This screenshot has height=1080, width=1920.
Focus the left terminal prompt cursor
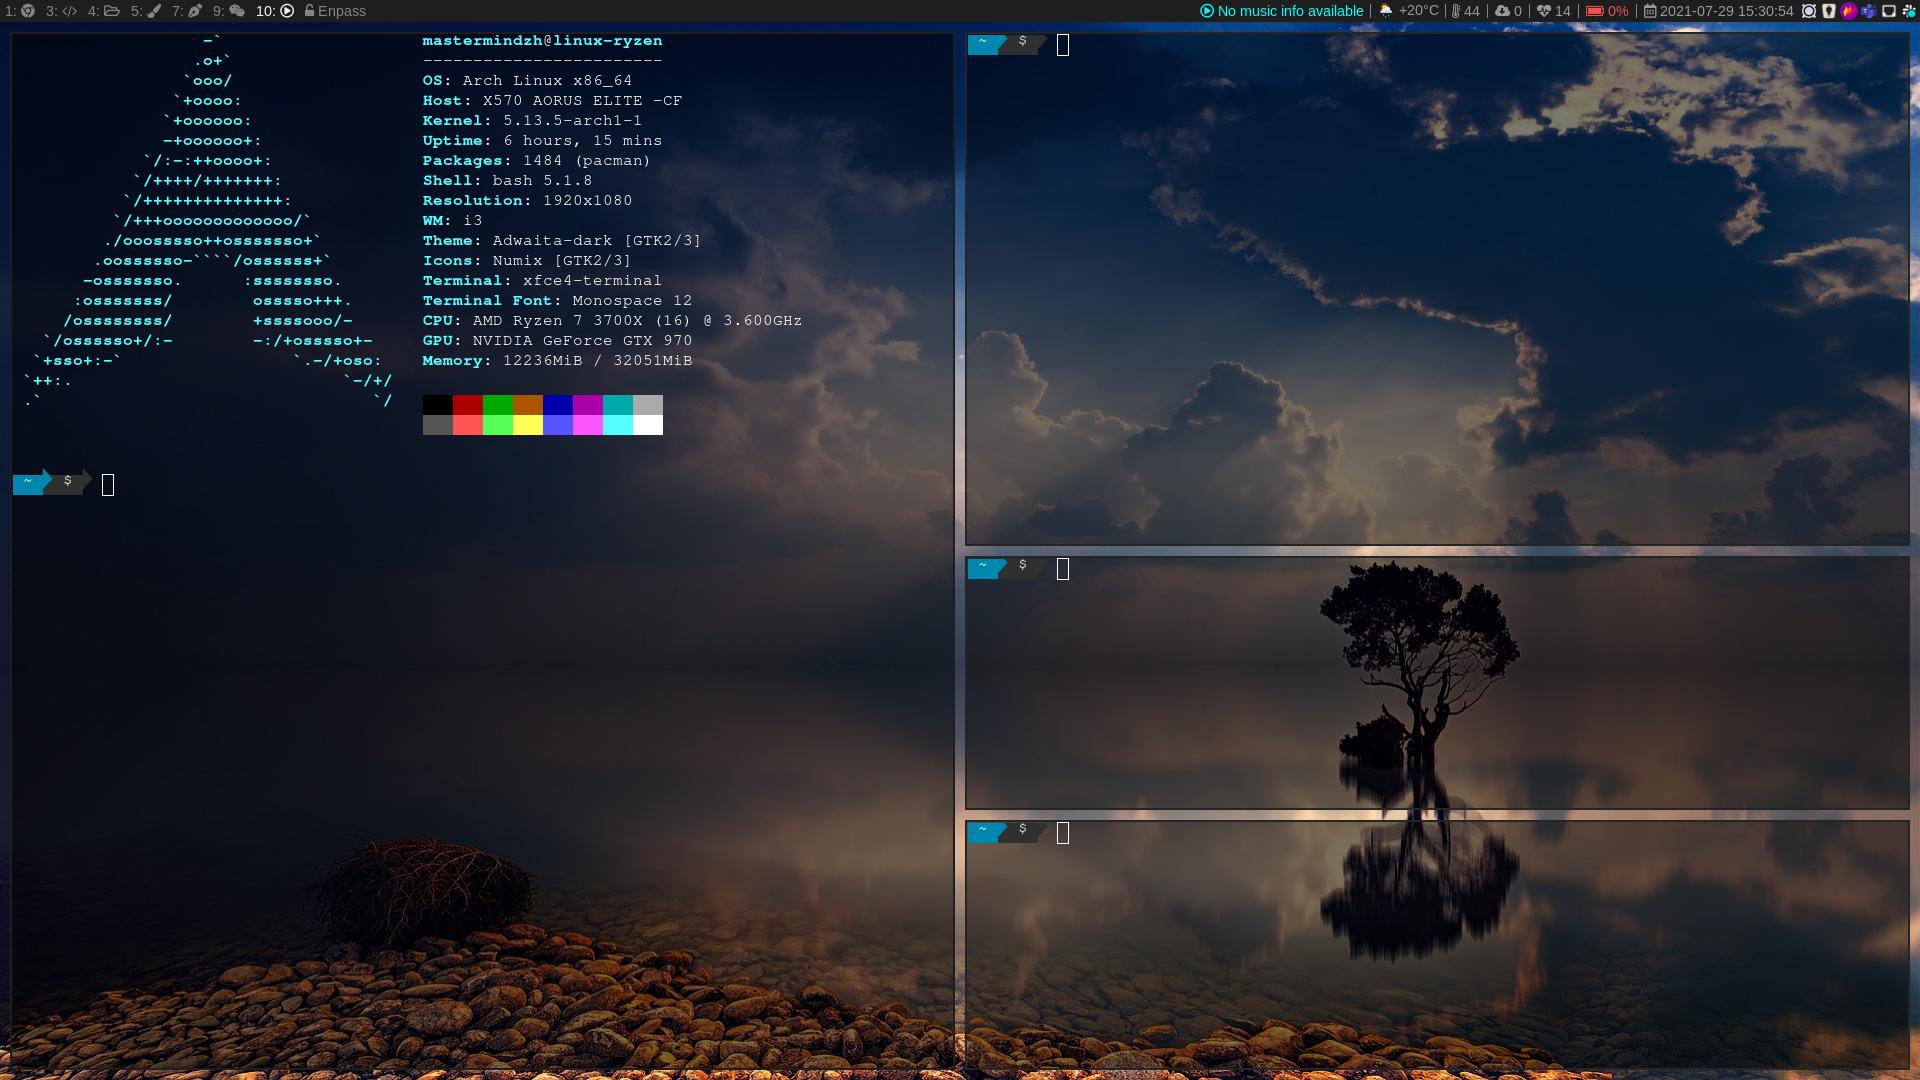pyautogui.click(x=108, y=485)
